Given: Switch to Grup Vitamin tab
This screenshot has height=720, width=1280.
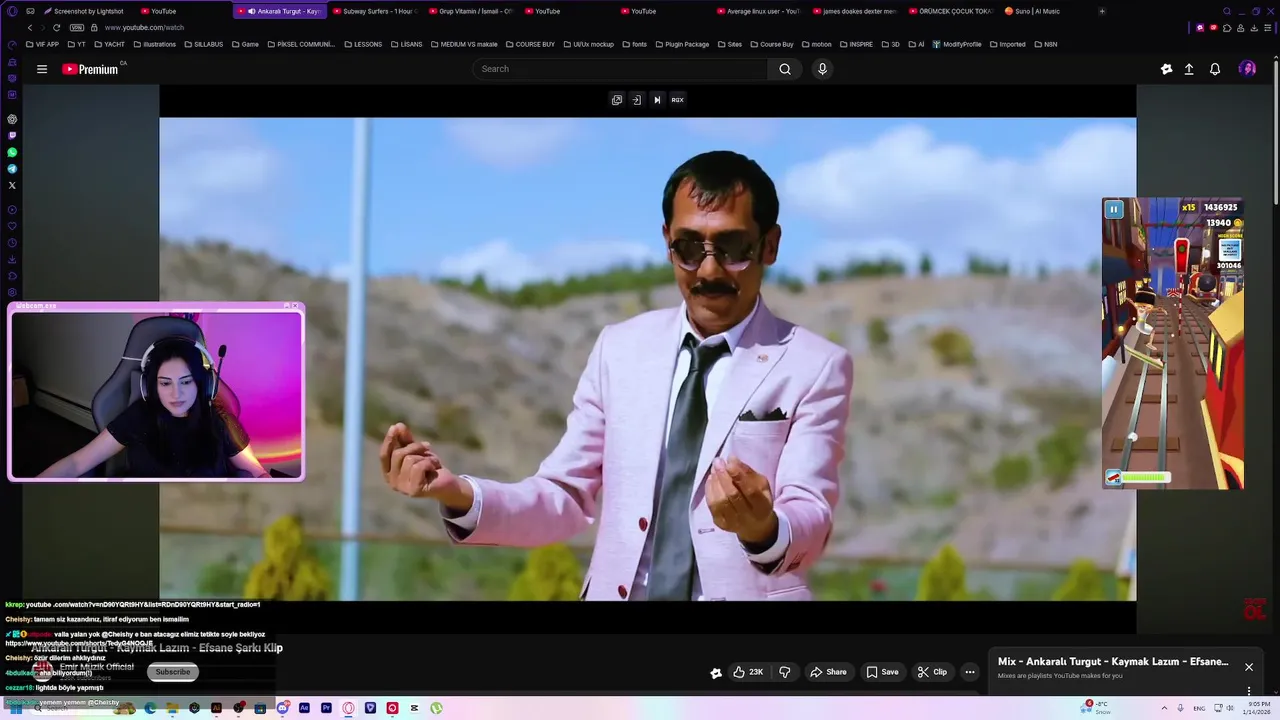Looking at the screenshot, I should pos(470,11).
